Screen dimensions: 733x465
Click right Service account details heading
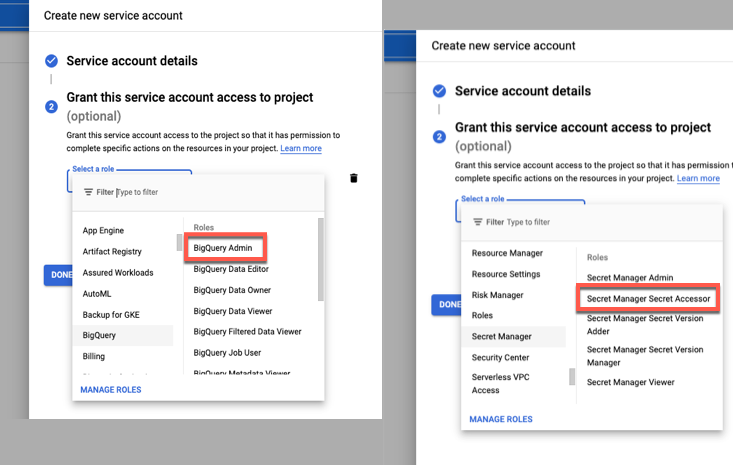point(523,91)
